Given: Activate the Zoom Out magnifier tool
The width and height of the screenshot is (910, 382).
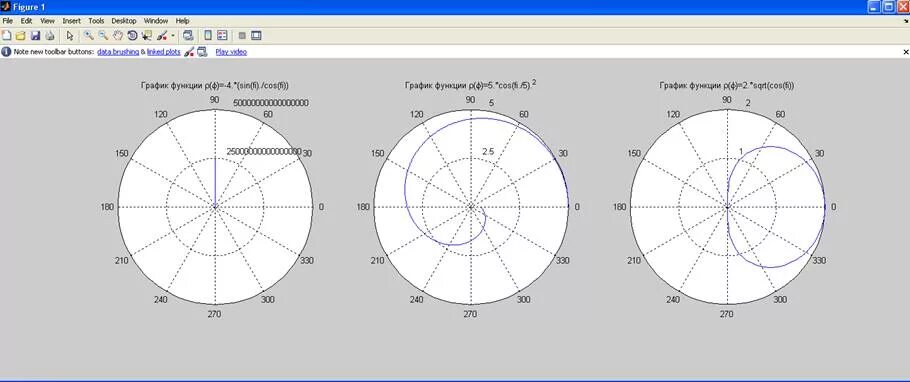Looking at the screenshot, I should (103, 35).
